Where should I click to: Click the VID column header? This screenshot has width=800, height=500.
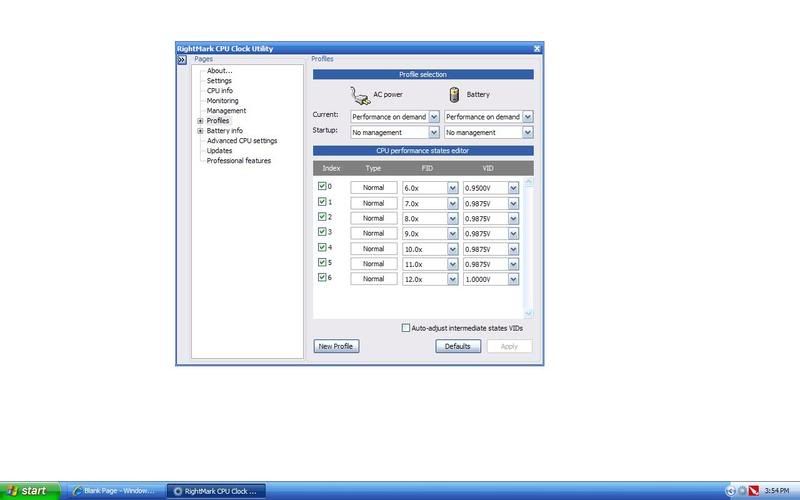488,168
